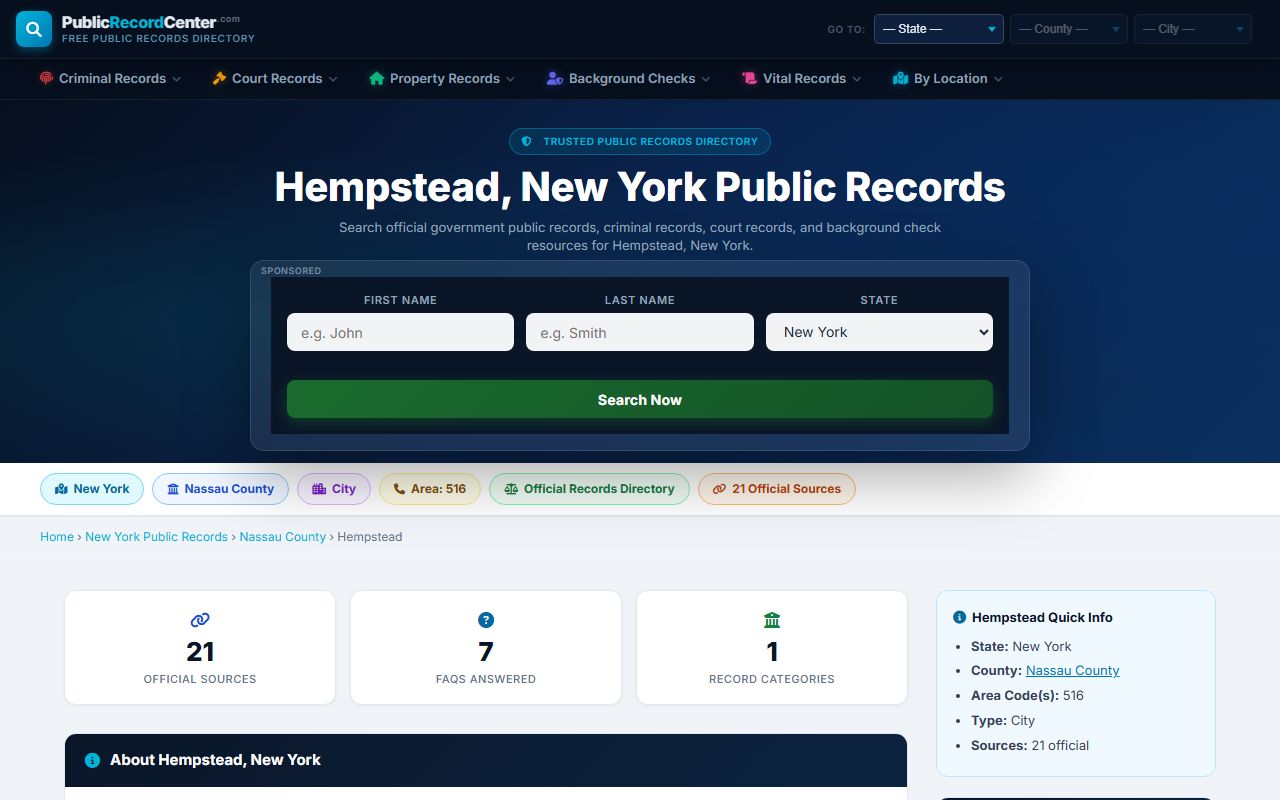Click the link icon in 21 Official Sources chip

tap(719, 489)
